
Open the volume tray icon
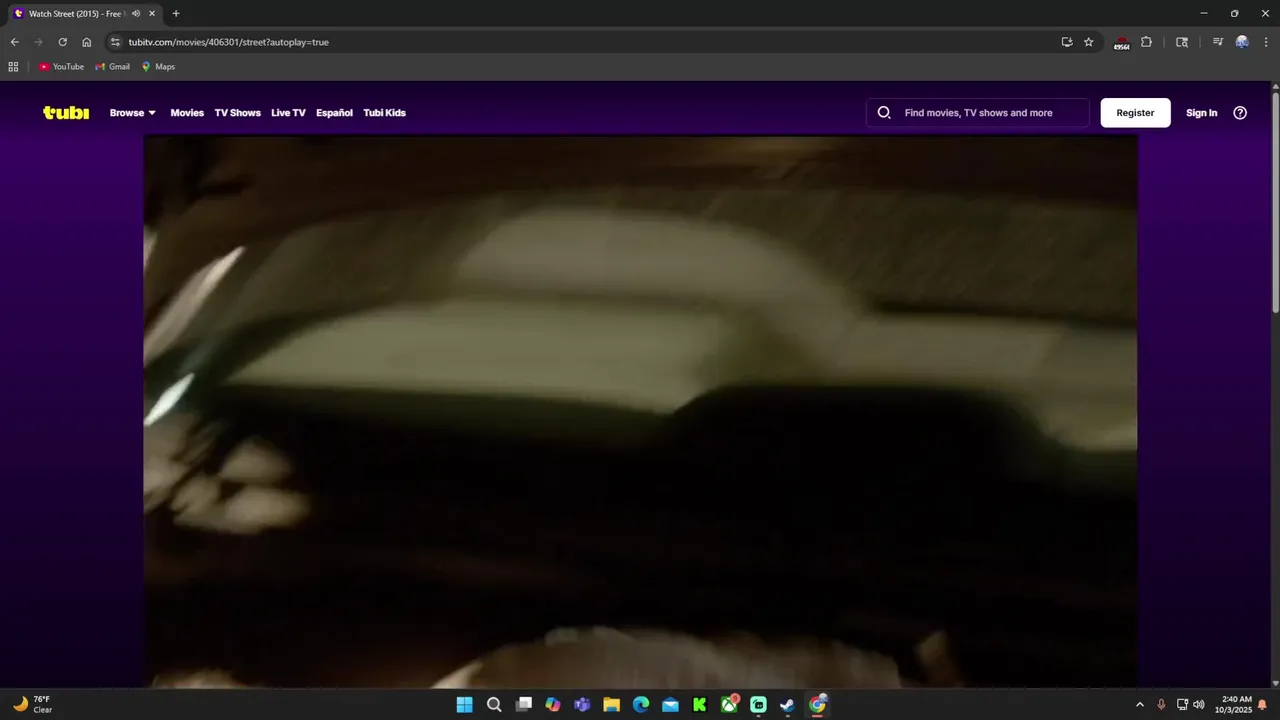point(1199,705)
